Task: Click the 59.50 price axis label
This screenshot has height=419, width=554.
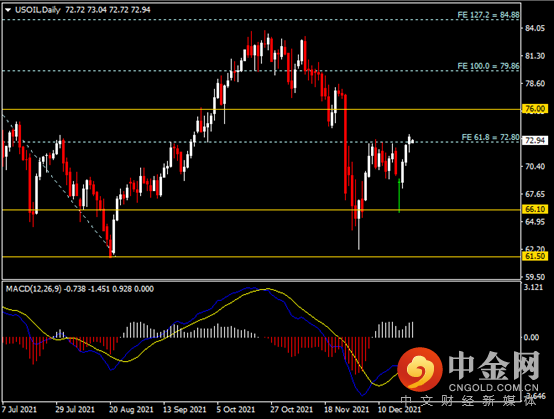Action: 535,277
